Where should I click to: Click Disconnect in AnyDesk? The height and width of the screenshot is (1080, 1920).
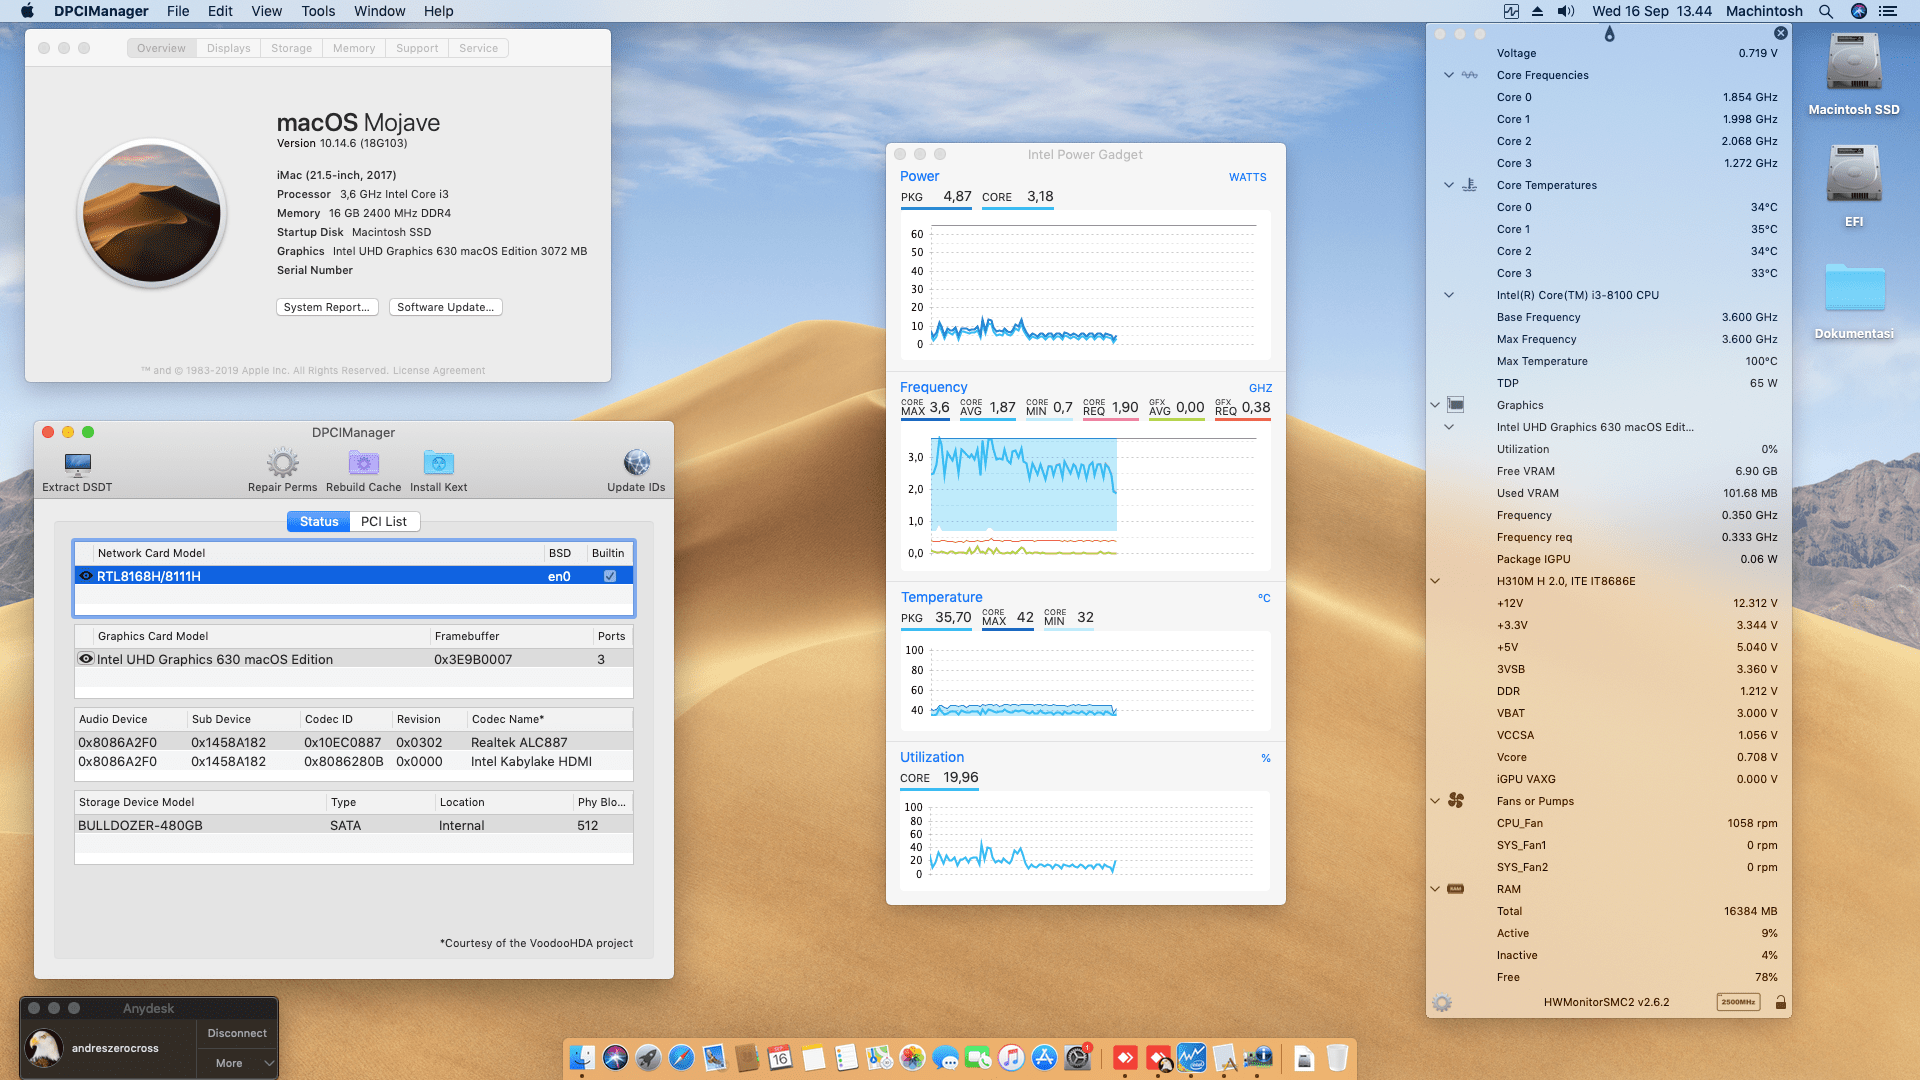[236, 1032]
